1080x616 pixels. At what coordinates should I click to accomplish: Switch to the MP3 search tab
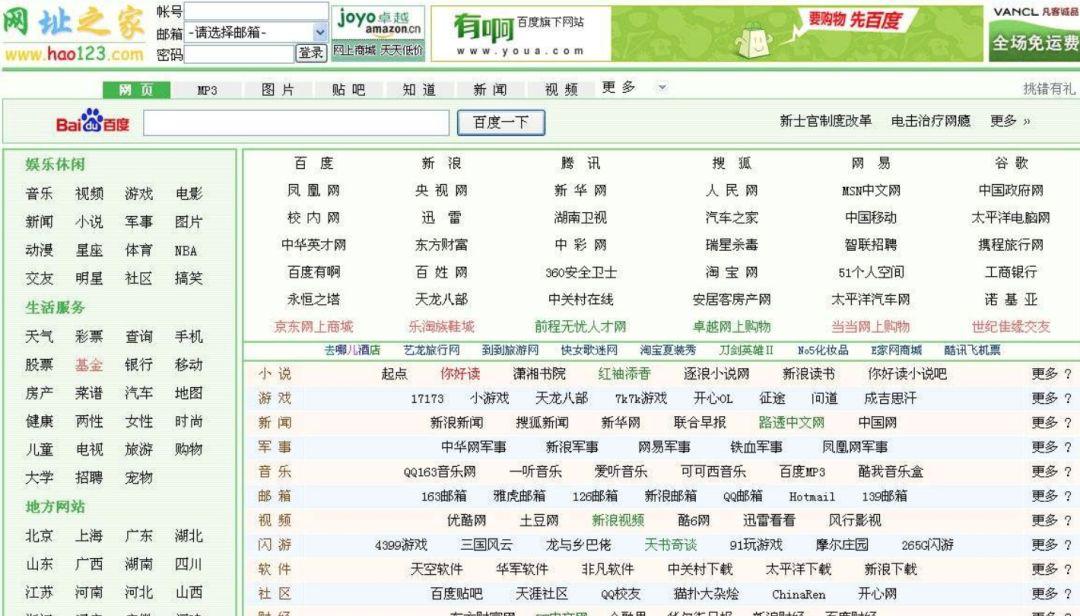[207, 90]
